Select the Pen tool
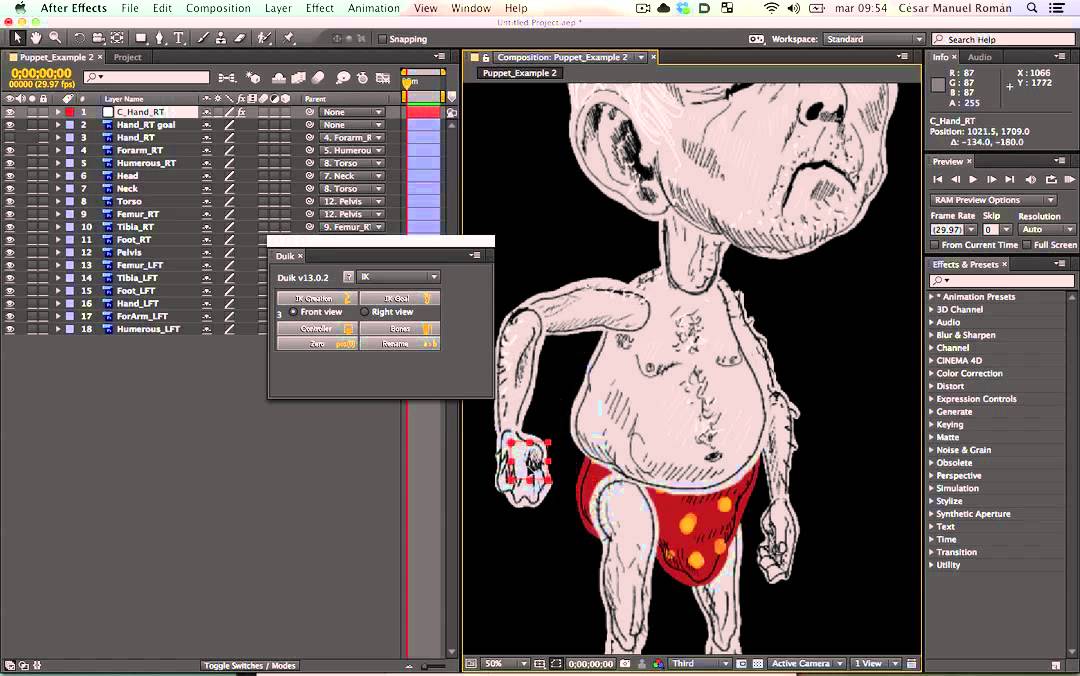The image size is (1080, 676). [x=160, y=39]
